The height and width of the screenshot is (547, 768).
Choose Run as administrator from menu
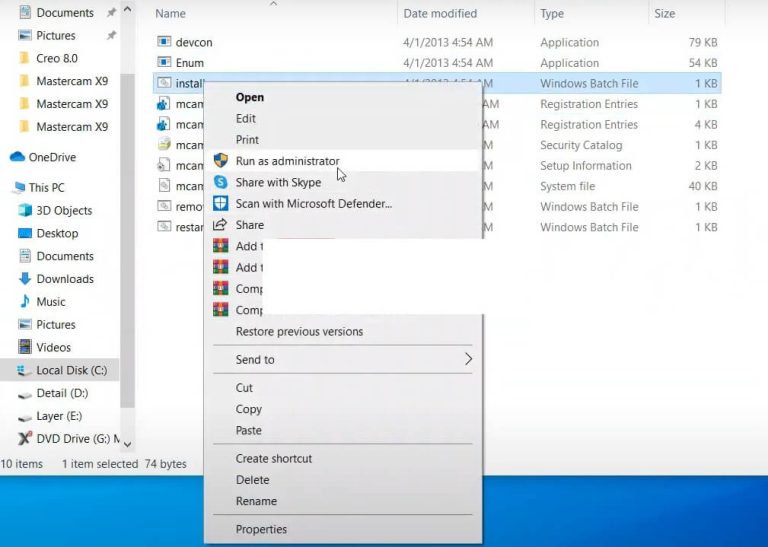pos(287,161)
